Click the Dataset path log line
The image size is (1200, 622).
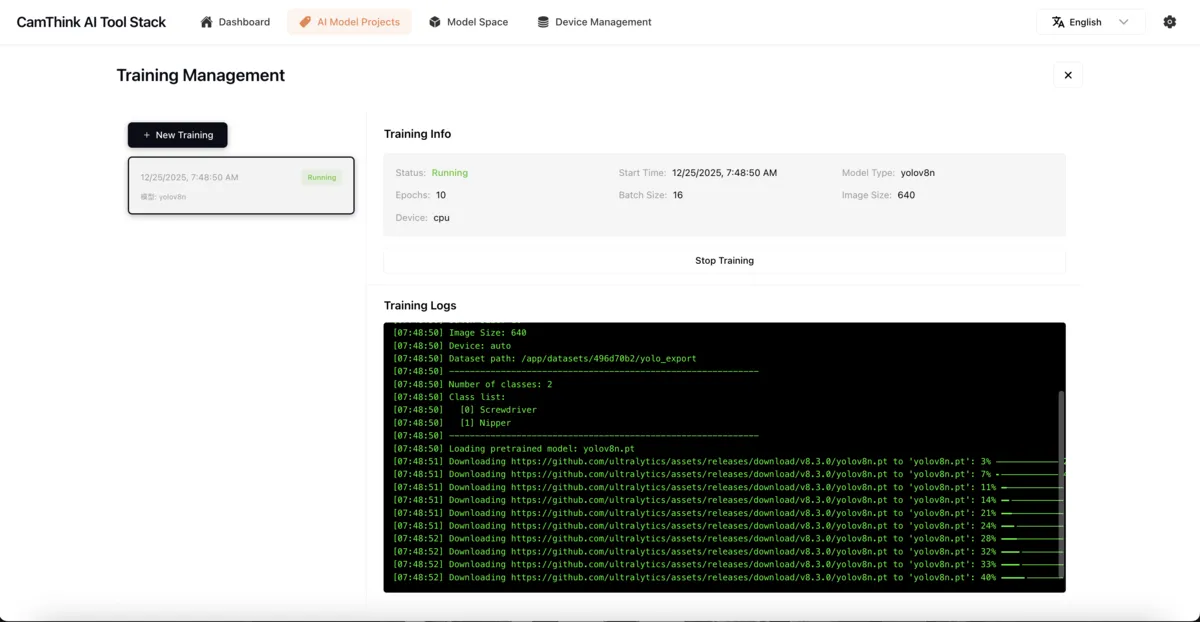point(545,358)
